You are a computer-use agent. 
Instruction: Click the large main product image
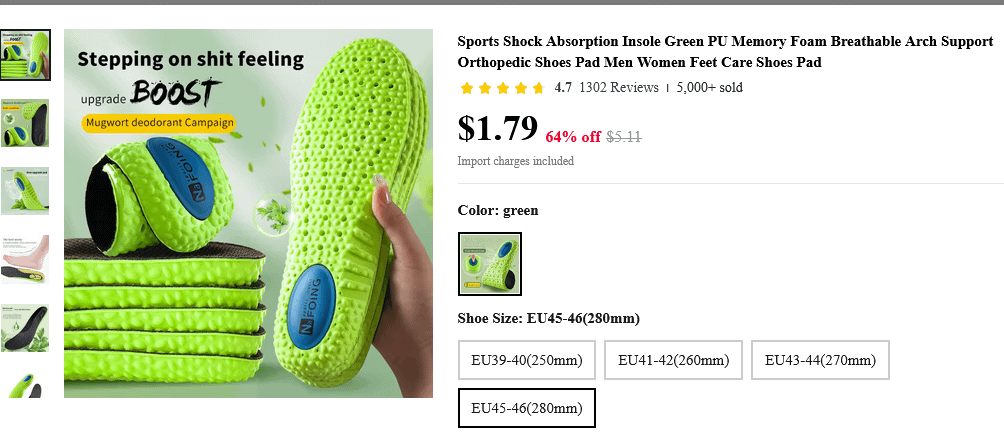point(248,213)
